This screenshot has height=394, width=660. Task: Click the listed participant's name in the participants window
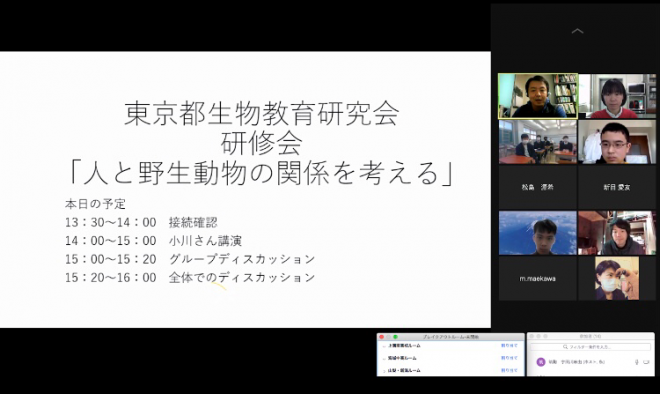click(x=576, y=362)
